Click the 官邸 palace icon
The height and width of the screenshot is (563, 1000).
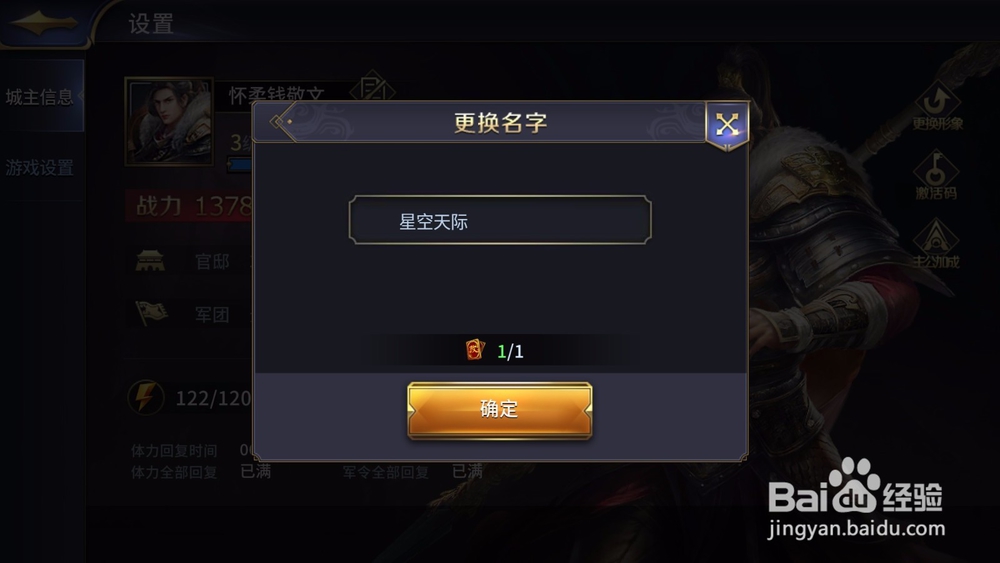[151, 261]
